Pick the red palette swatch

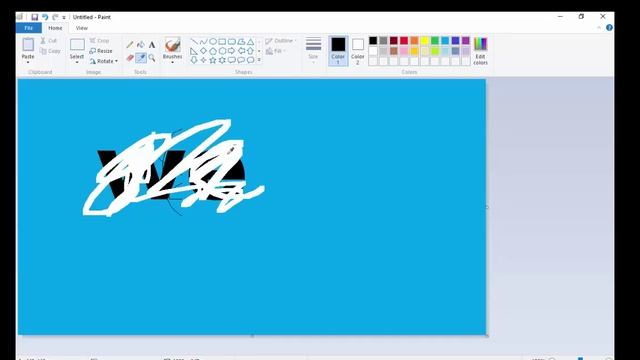(x=404, y=40)
